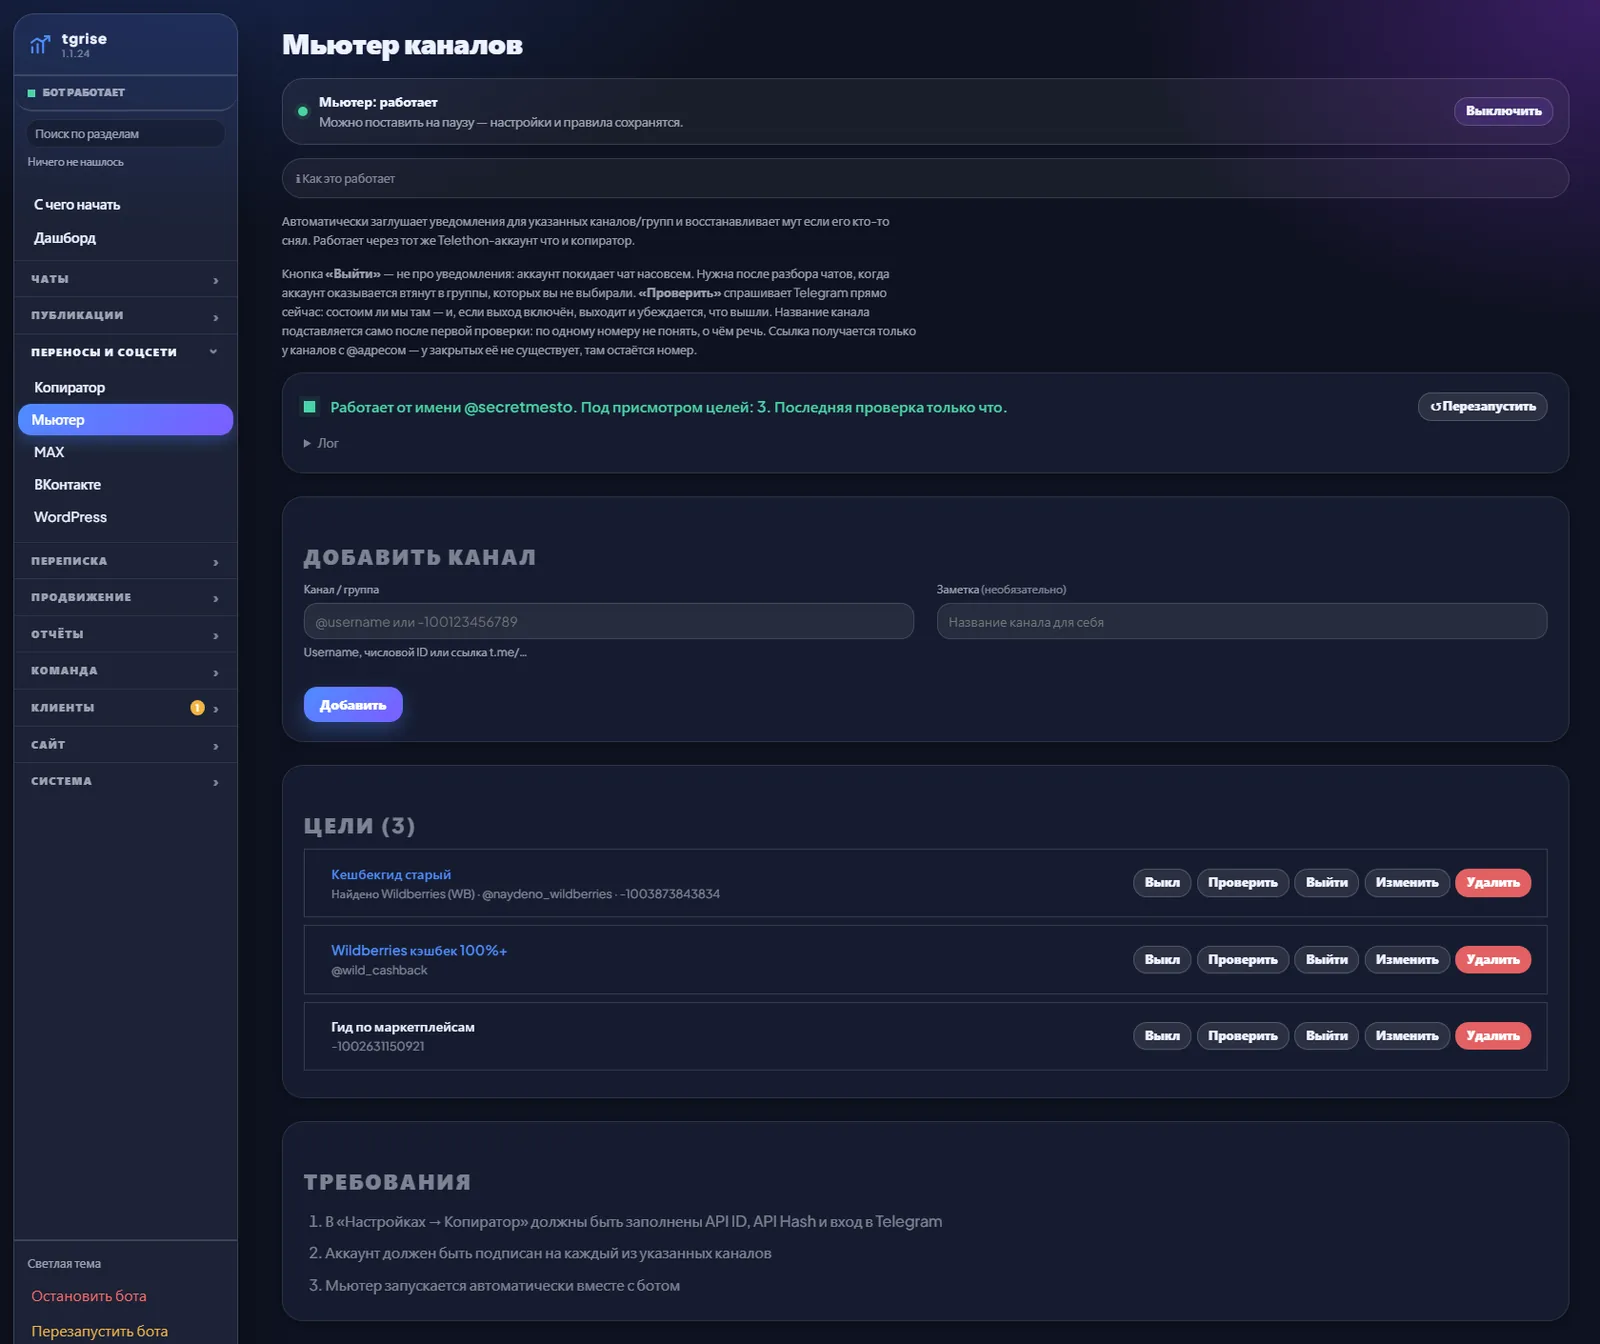
Task: Expand the Клиенты sidebar section
Action: coord(125,708)
